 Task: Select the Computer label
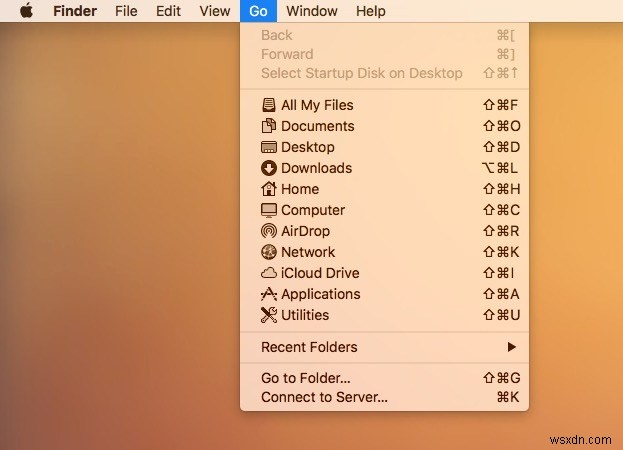coord(313,210)
